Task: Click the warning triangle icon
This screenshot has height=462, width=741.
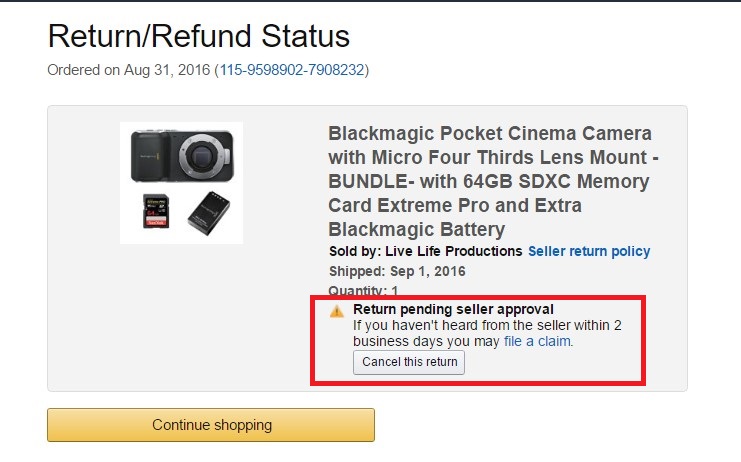Action: point(338,311)
